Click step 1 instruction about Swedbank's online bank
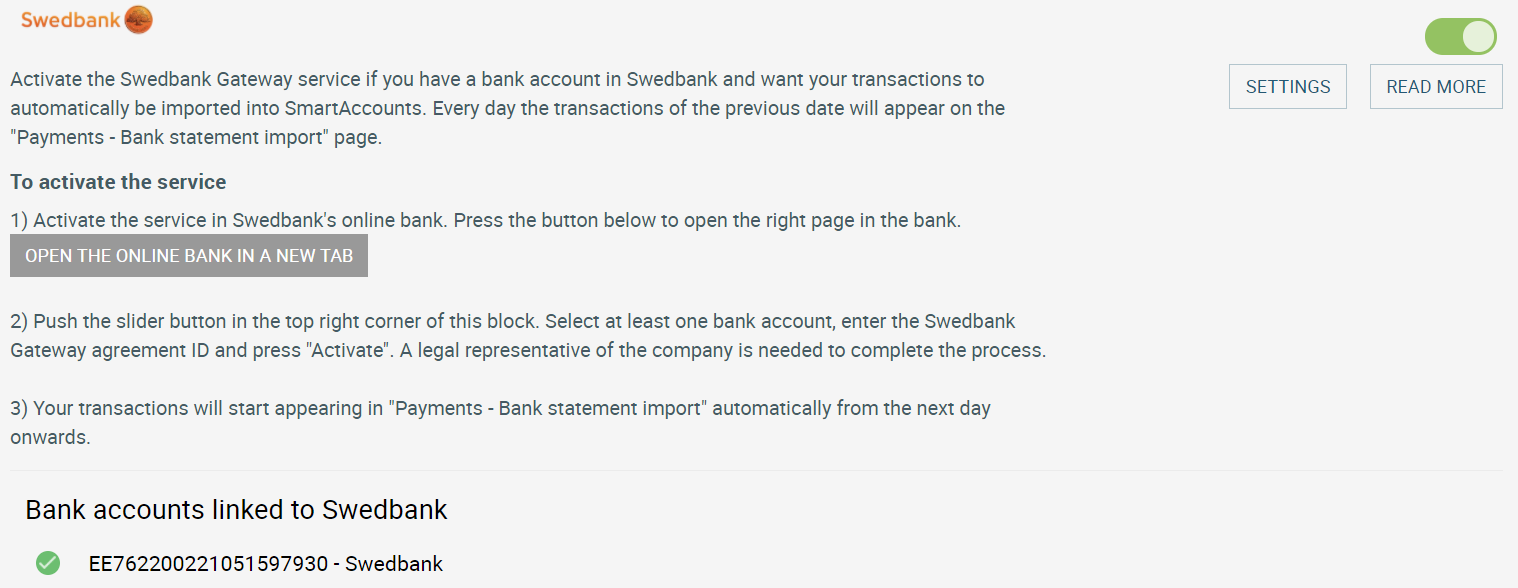Screen dimensions: 1518x588 click(x=485, y=221)
